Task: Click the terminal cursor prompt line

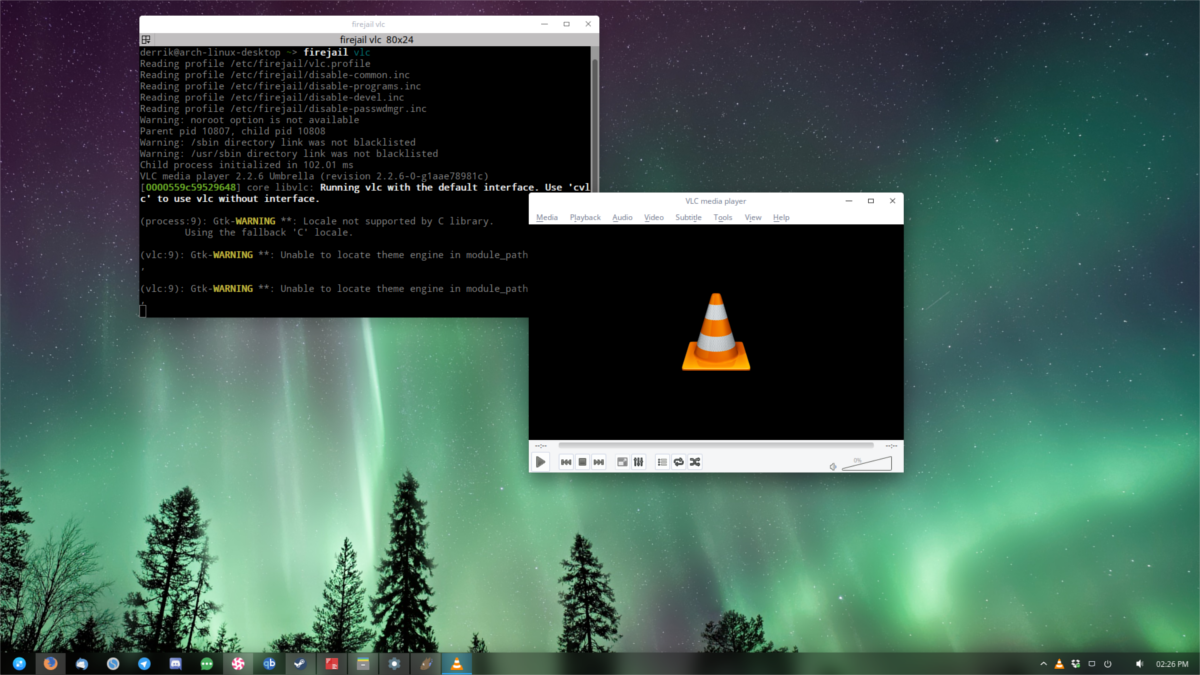Action: (x=143, y=311)
